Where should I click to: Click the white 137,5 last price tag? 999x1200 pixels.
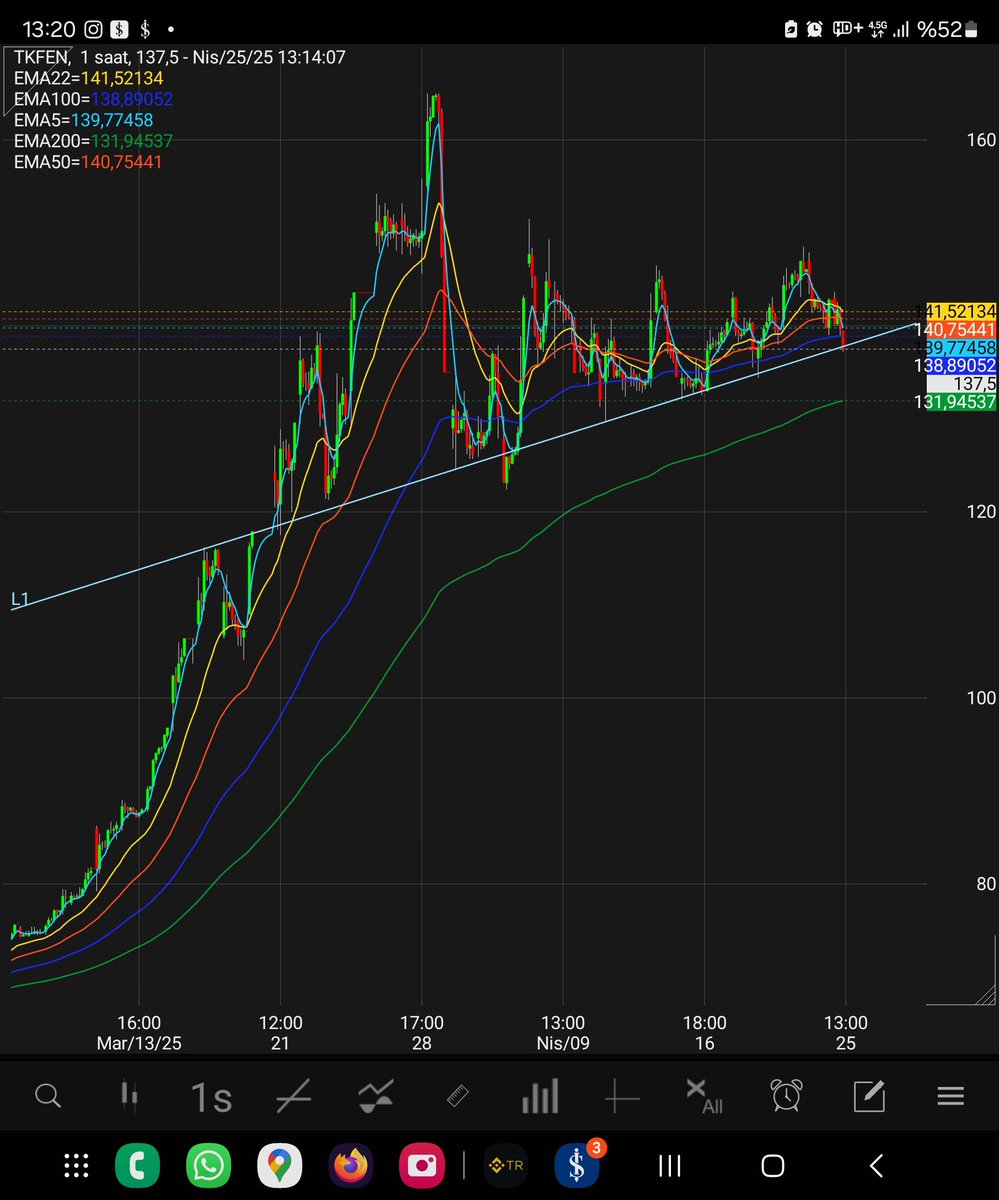pos(961,384)
